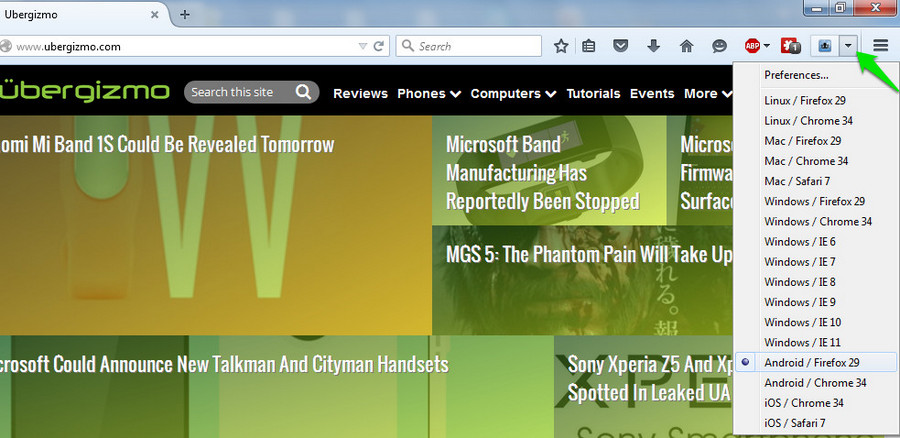
Task: Click the Ubergizmo logo
Action: pyautogui.click(x=85, y=91)
